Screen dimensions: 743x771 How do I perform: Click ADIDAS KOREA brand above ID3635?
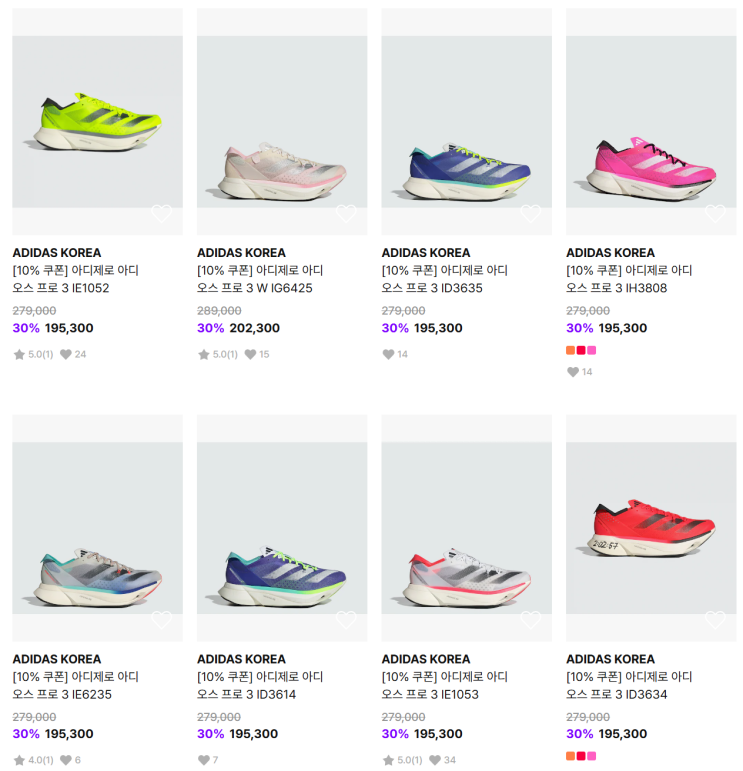(x=425, y=253)
